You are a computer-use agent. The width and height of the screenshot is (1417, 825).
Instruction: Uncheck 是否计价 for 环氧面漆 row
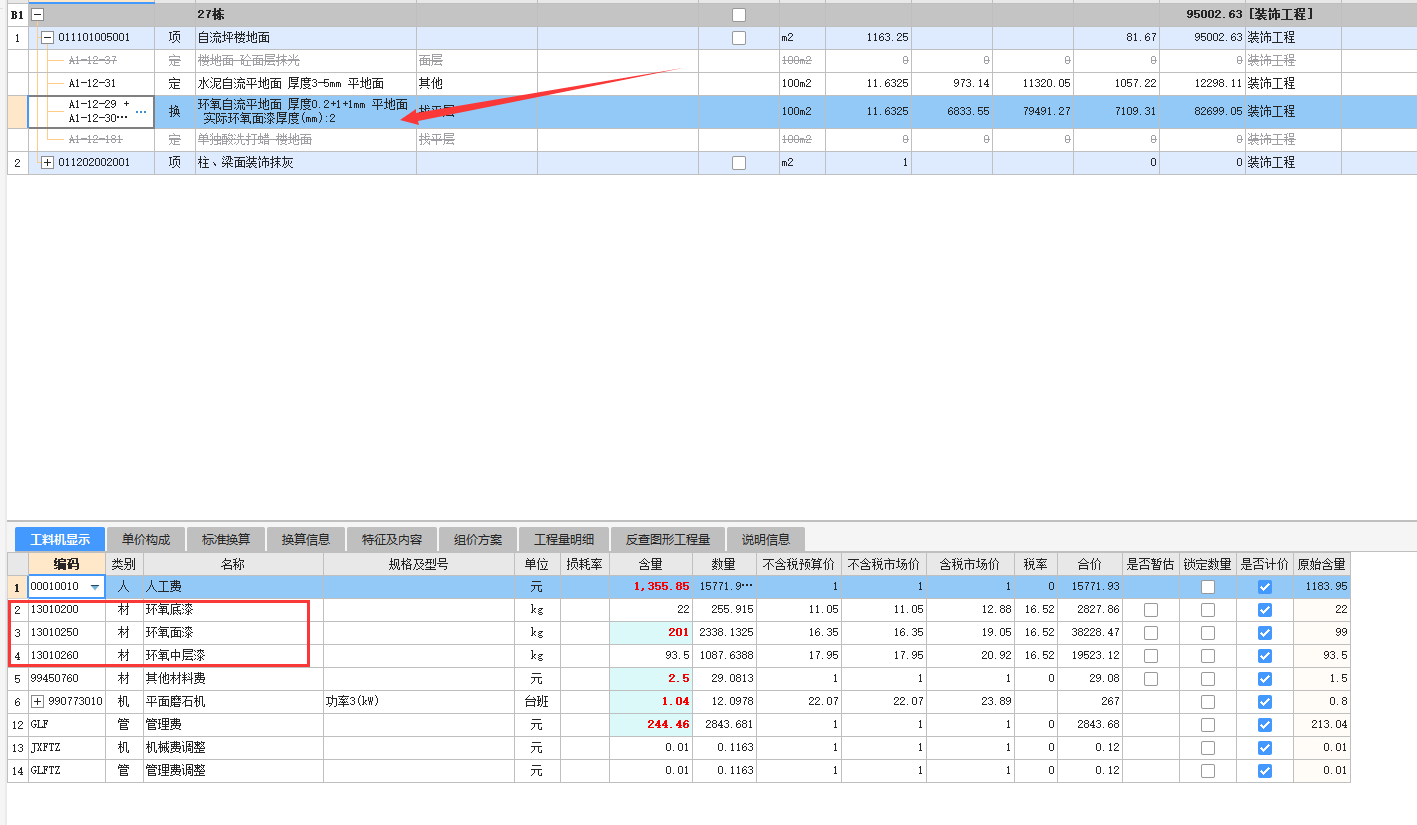coord(1265,632)
